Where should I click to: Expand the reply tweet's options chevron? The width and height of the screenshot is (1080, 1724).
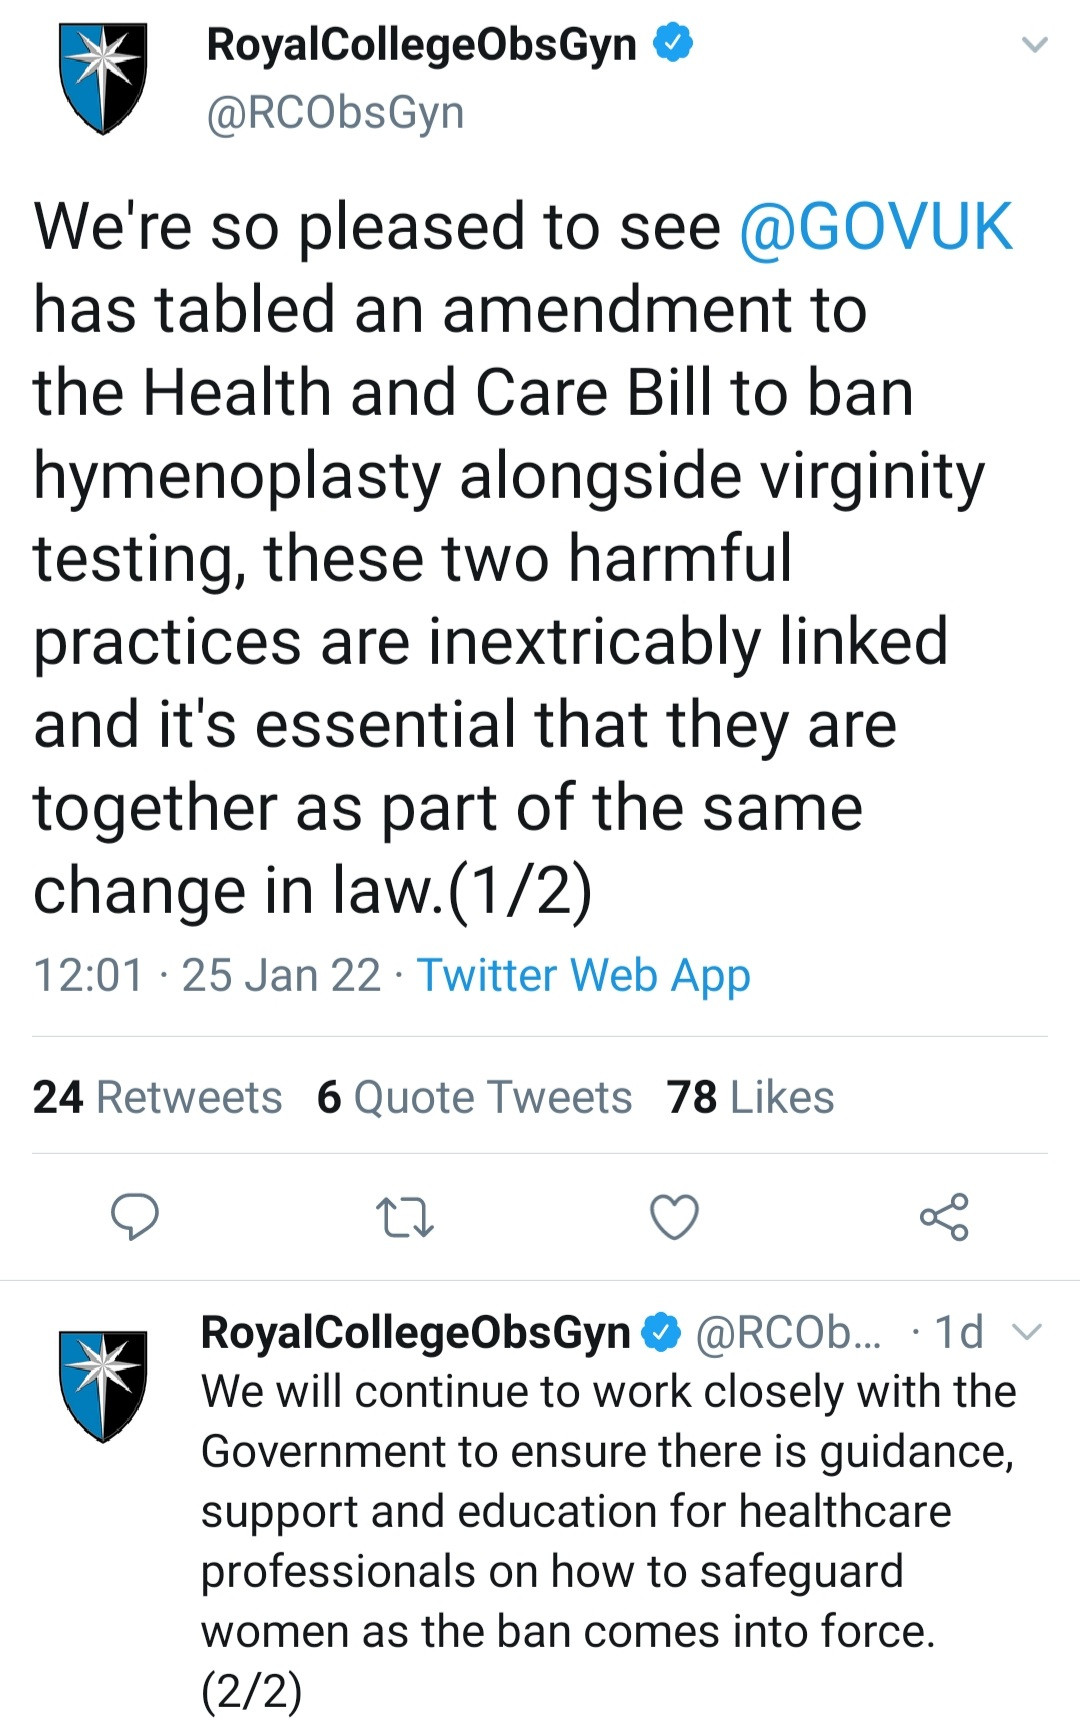point(1030,1330)
